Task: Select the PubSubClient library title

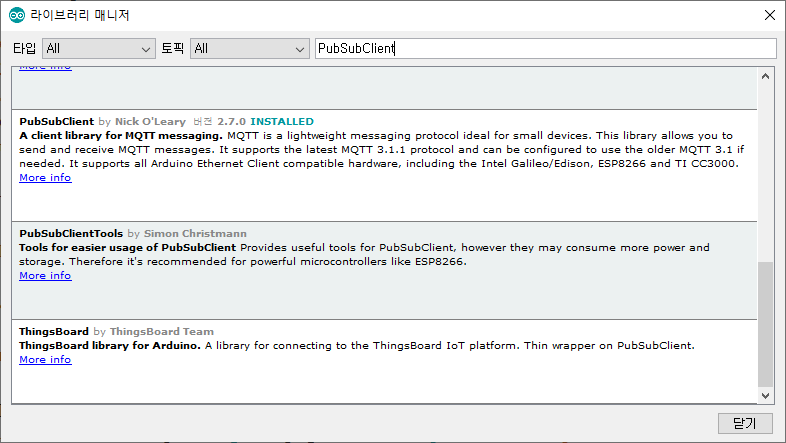Action: click(x=57, y=121)
